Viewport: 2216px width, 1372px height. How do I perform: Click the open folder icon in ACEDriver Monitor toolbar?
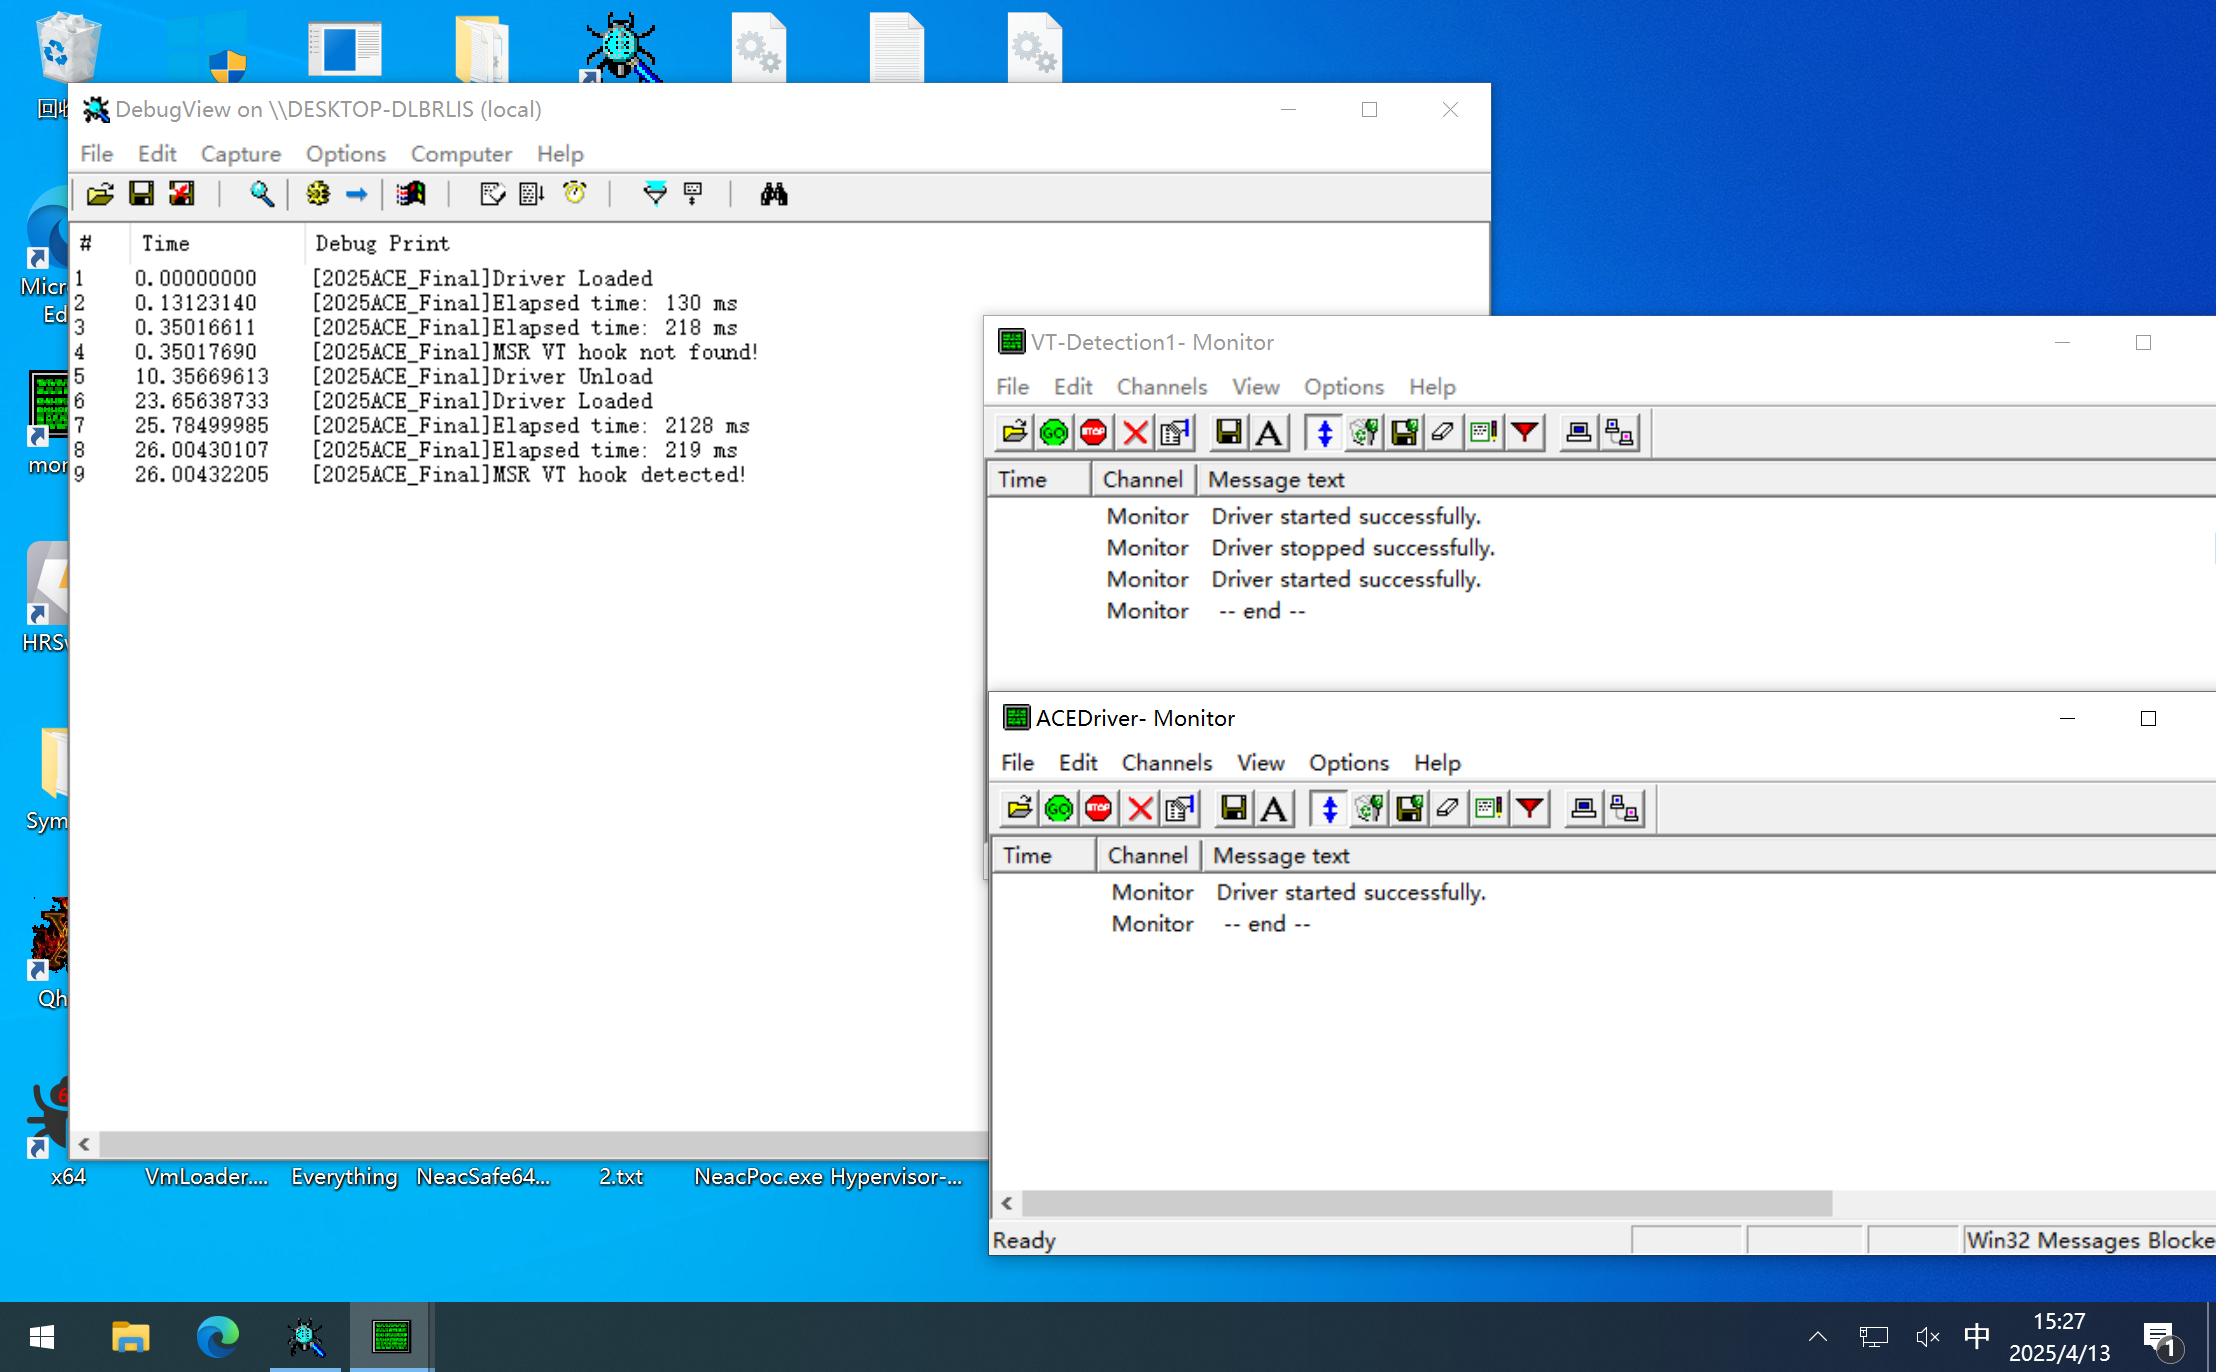[1019, 808]
